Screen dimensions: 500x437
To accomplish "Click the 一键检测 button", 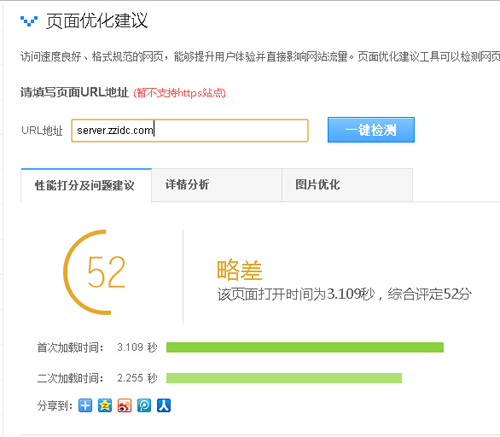I will tap(371, 130).
